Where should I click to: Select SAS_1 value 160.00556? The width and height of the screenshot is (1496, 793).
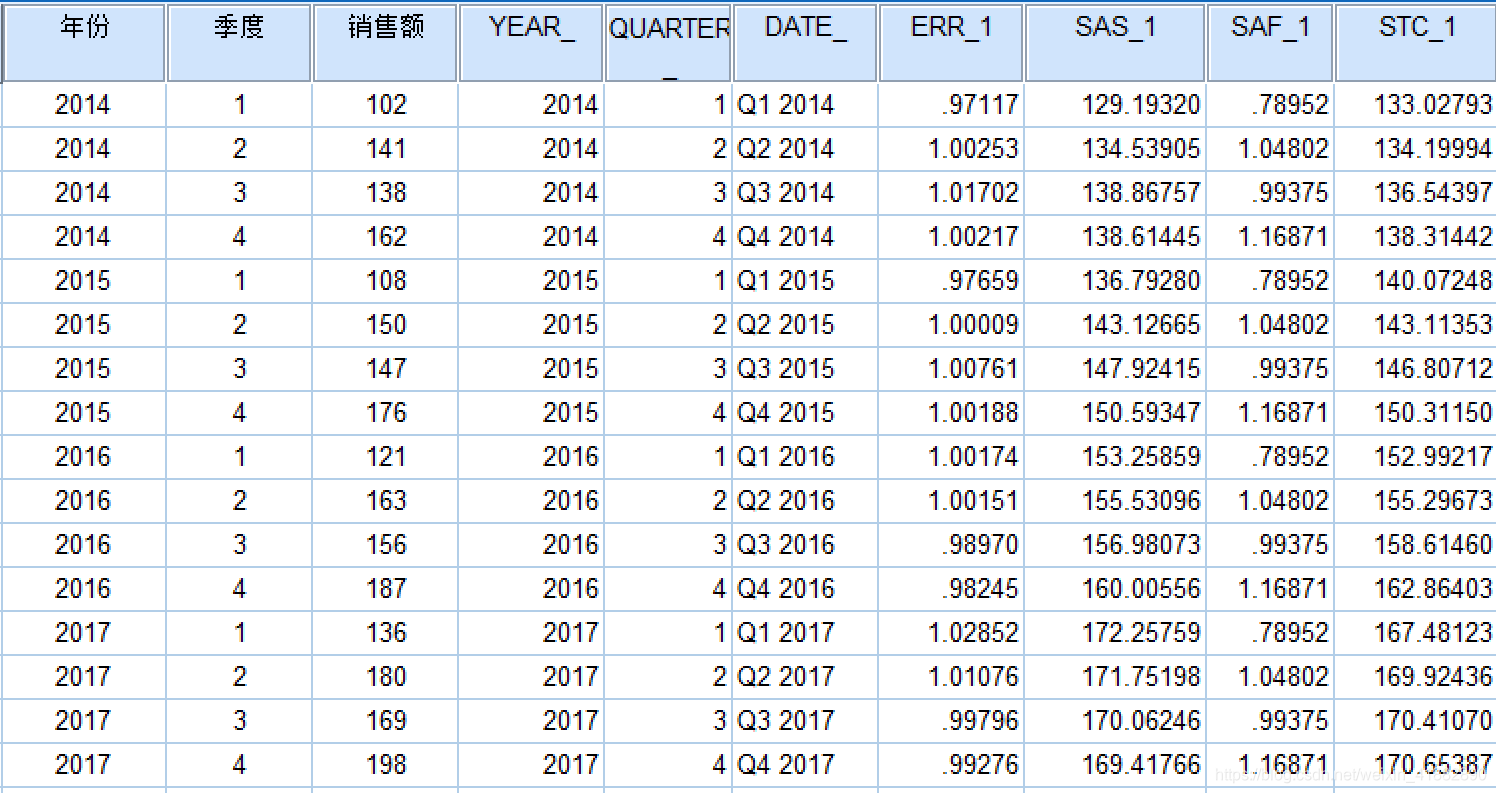click(x=1115, y=589)
